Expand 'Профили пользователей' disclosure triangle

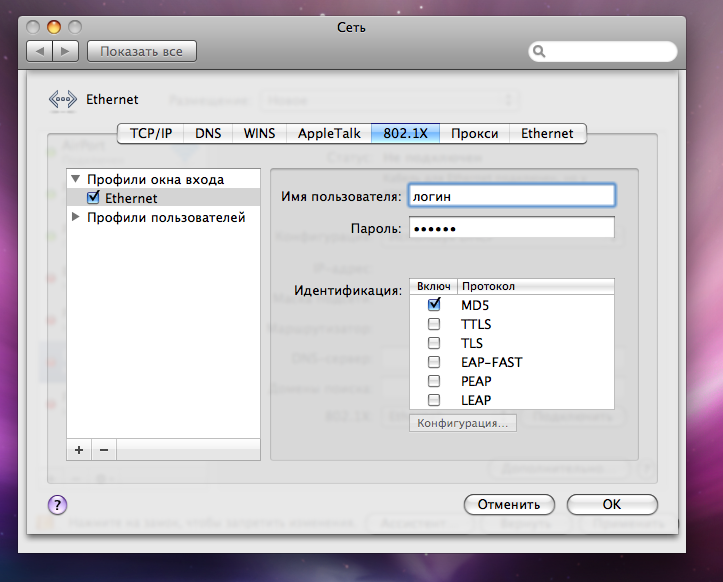pos(76,216)
